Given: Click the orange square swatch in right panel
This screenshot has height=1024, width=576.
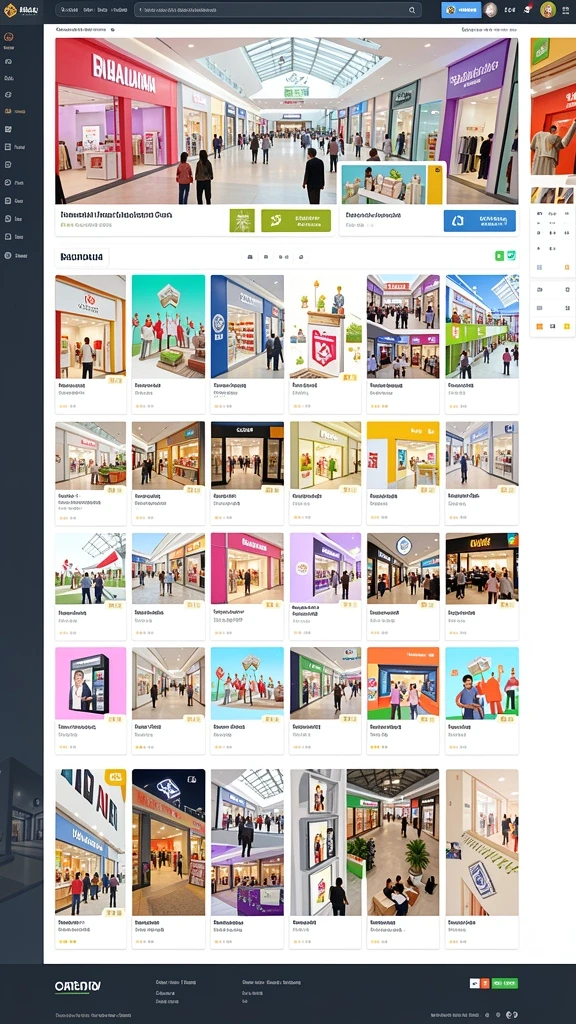Looking at the screenshot, I should tap(539, 326).
